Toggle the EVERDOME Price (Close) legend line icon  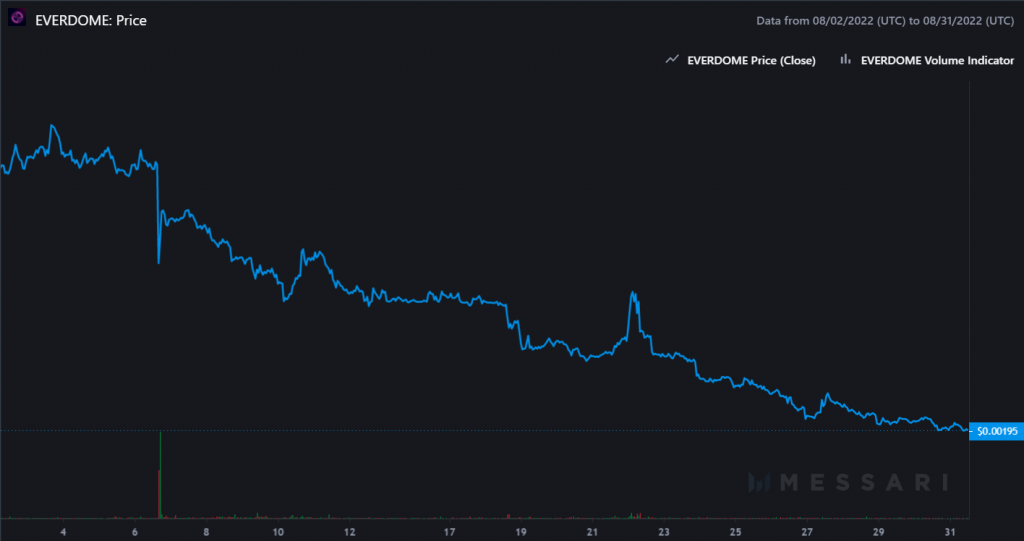tap(672, 60)
